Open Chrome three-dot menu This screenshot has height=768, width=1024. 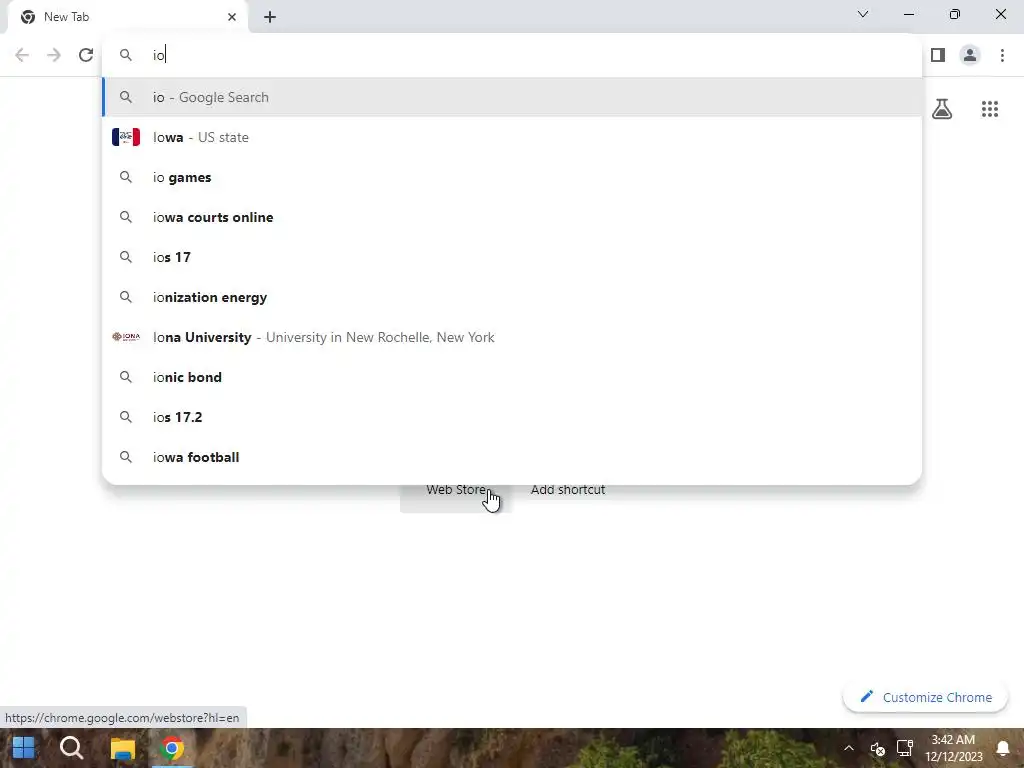tap(1002, 55)
